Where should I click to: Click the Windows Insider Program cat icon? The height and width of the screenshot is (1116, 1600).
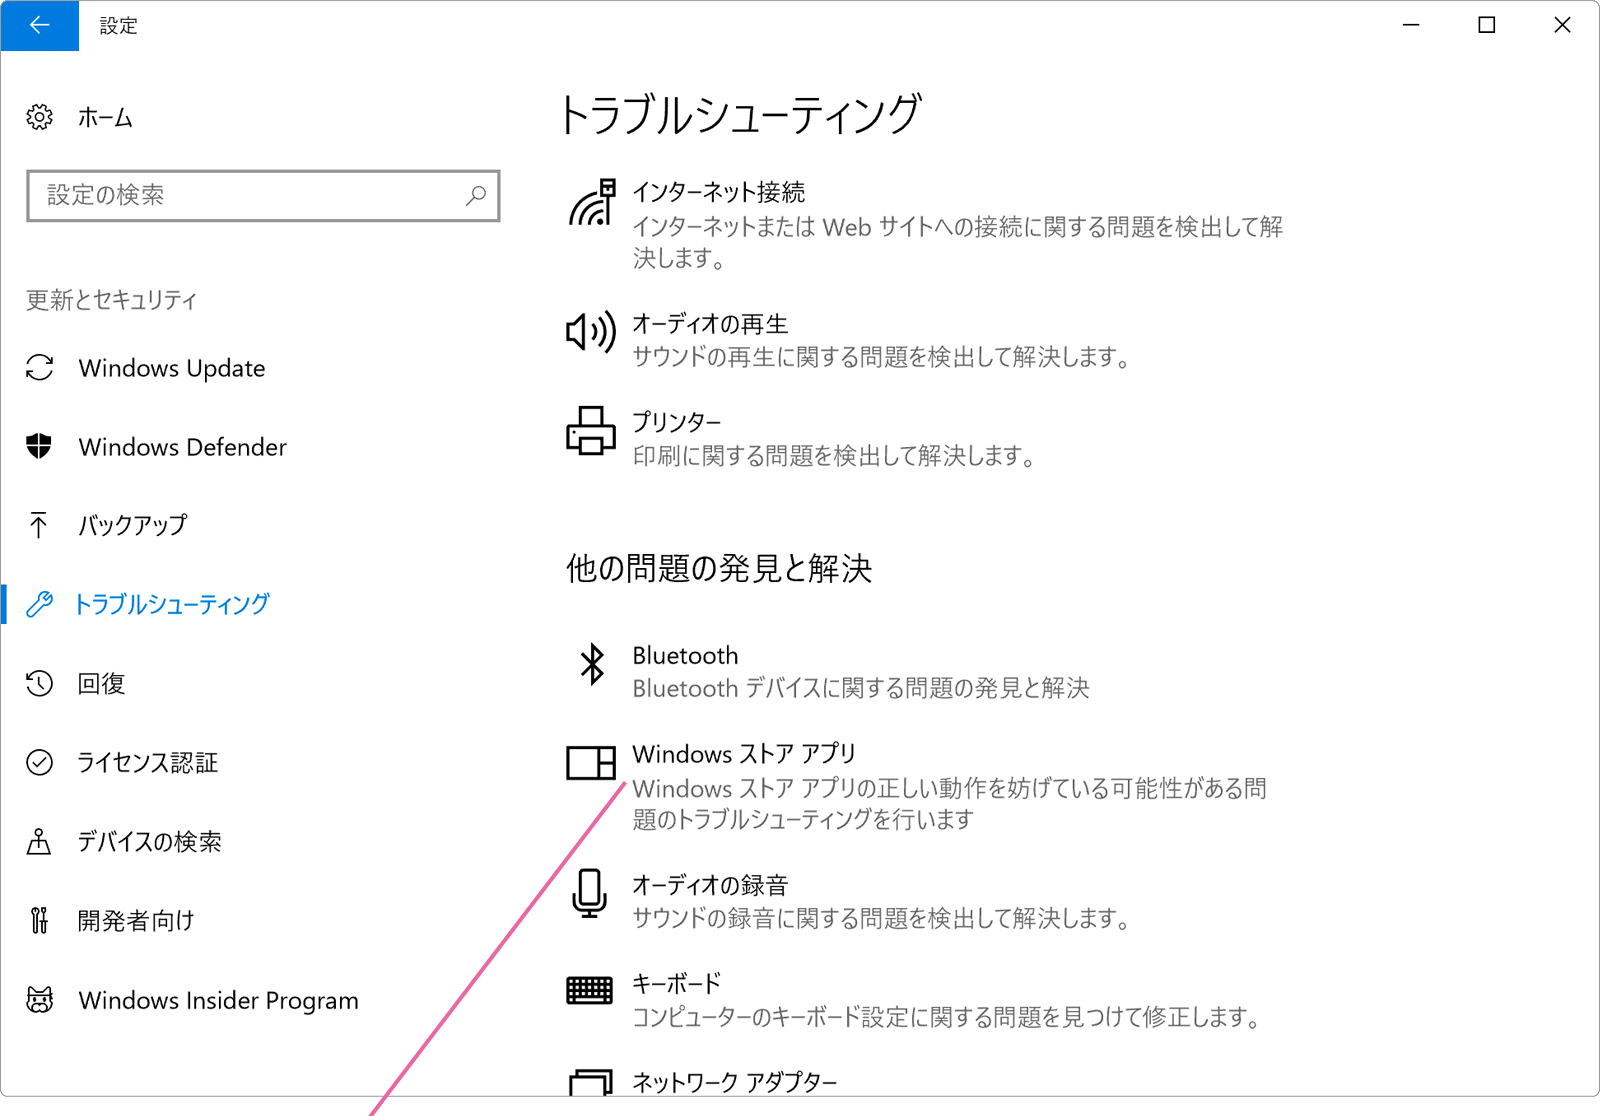click(39, 999)
